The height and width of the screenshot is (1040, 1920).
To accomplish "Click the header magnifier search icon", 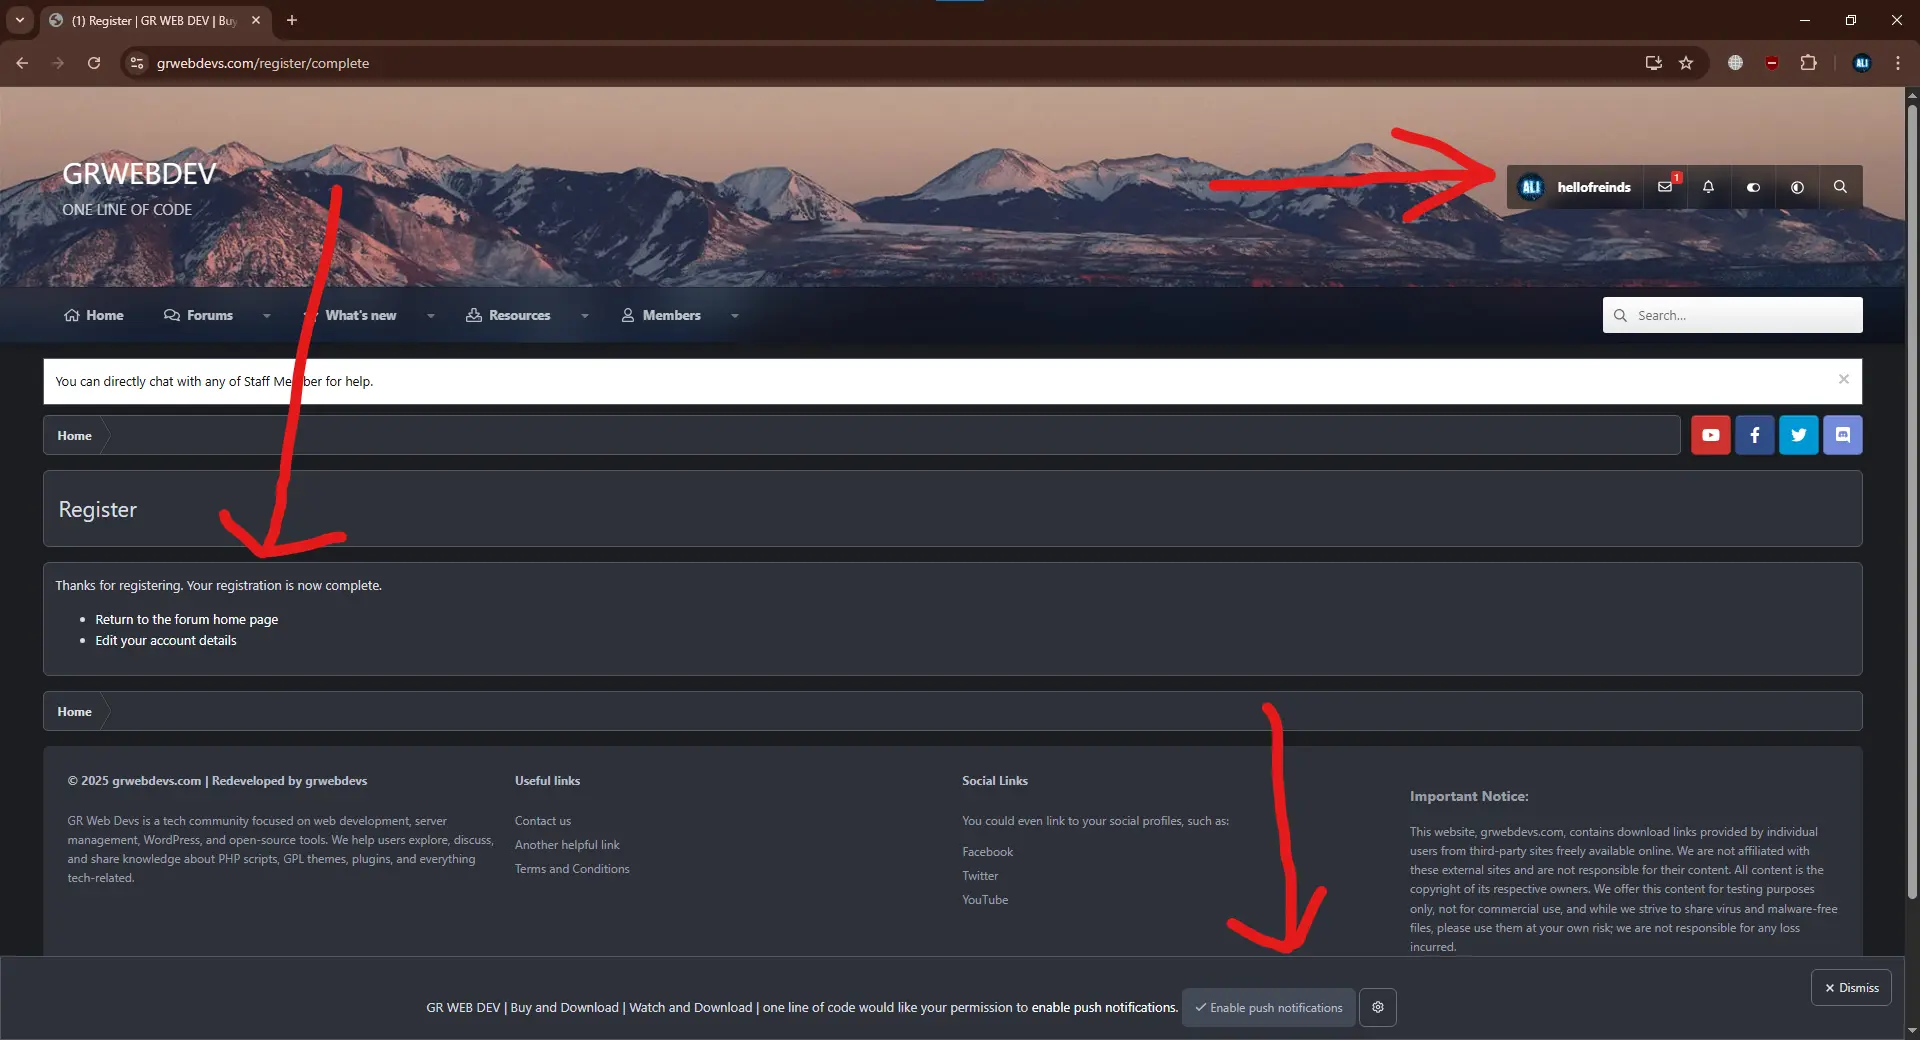I will pyautogui.click(x=1840, y=187).
